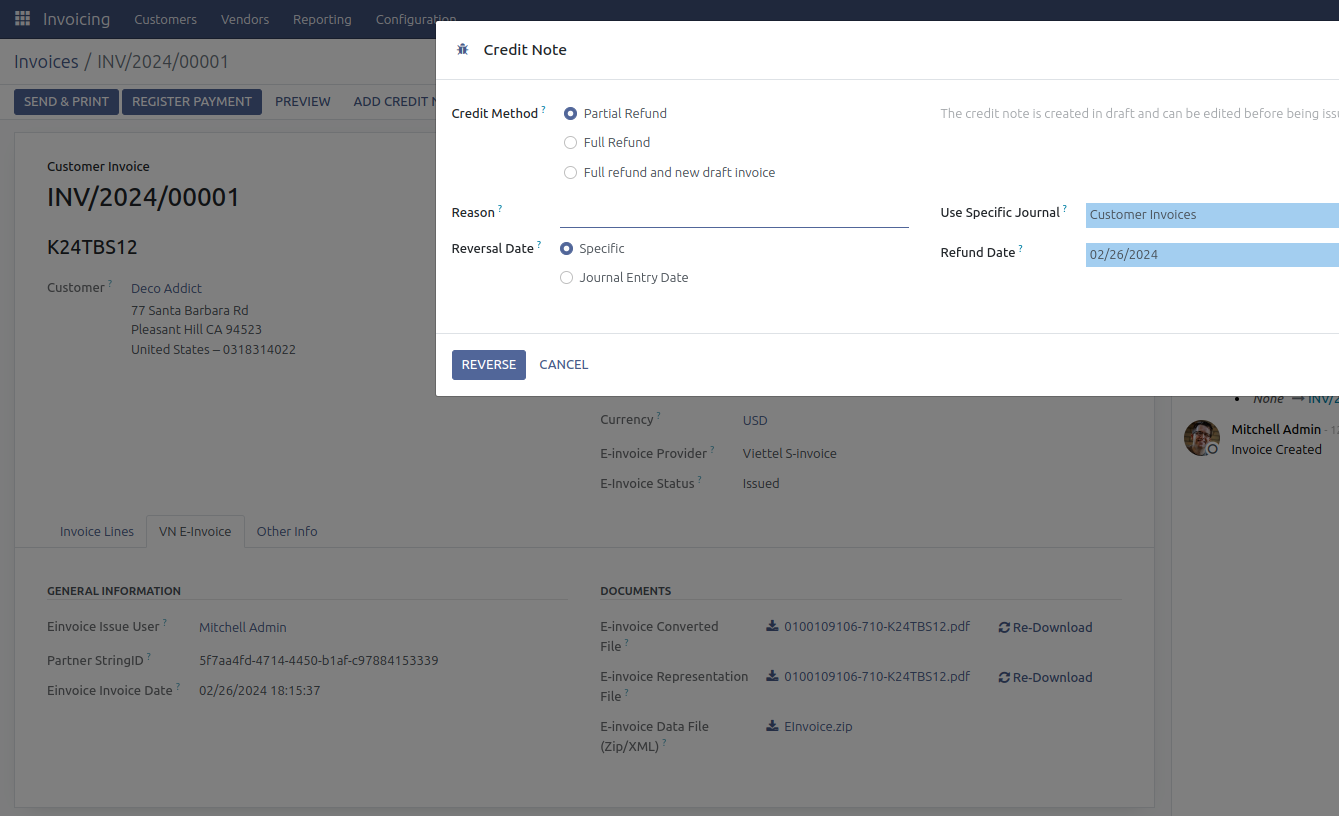The height and width of the screenshot is (816, 1339).
Task: Re-Download the E-invoice Converted File
Action: 1045,628
